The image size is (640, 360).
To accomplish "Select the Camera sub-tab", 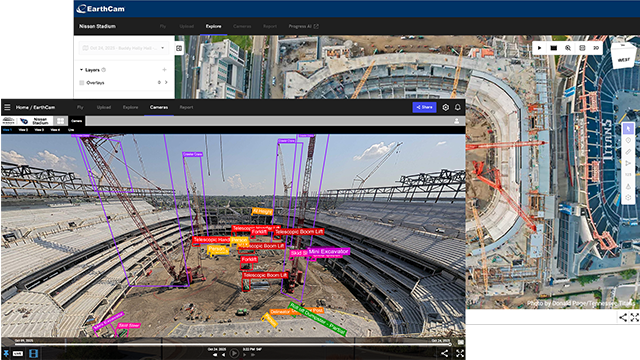I will click(x=77, y=121).
